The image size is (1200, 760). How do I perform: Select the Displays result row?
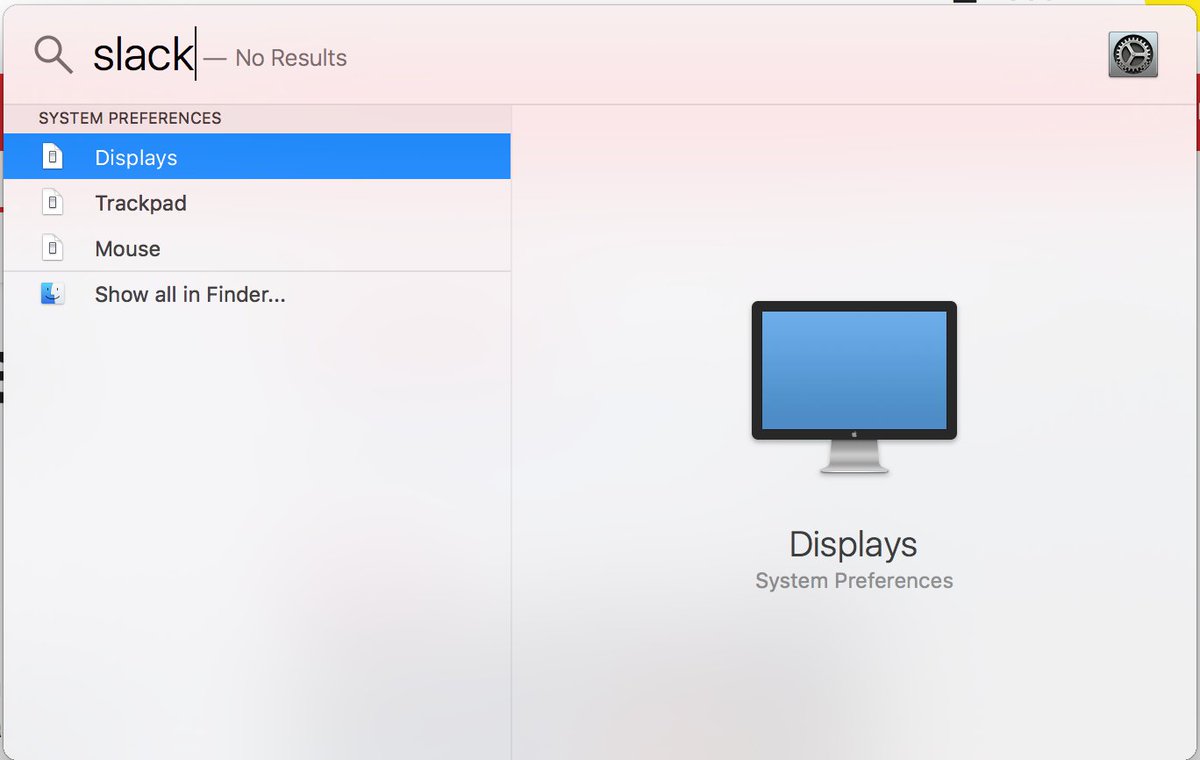click(x=257, y=157)
